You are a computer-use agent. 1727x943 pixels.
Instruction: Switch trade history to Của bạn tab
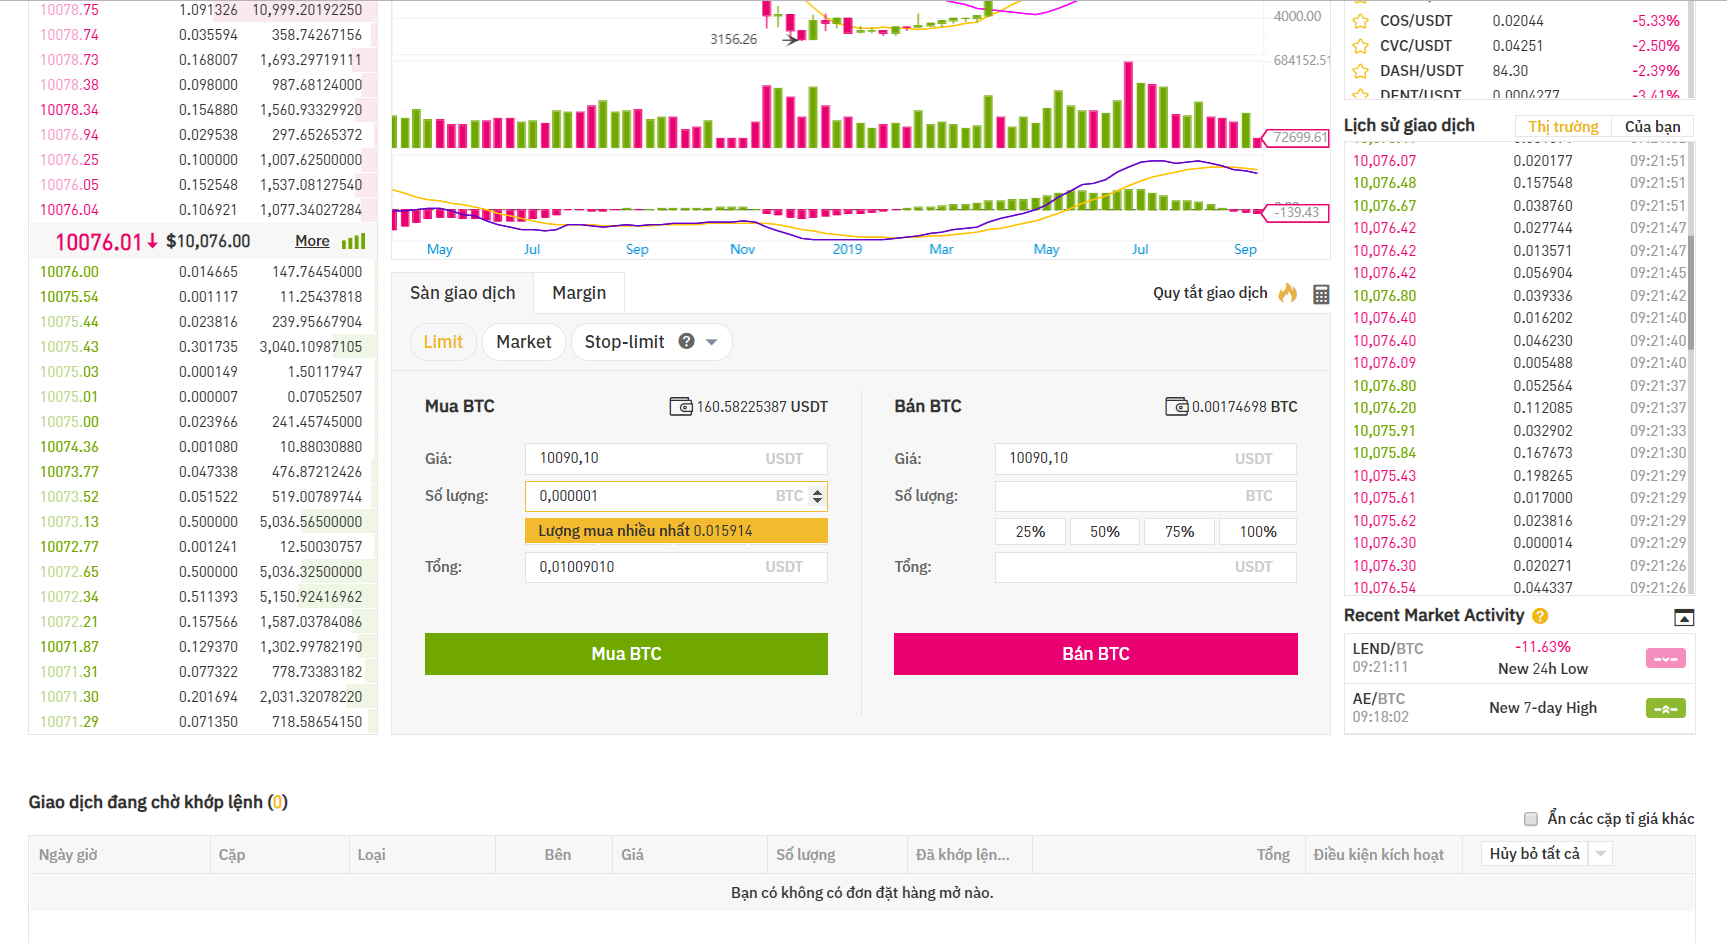[1652, 127]
